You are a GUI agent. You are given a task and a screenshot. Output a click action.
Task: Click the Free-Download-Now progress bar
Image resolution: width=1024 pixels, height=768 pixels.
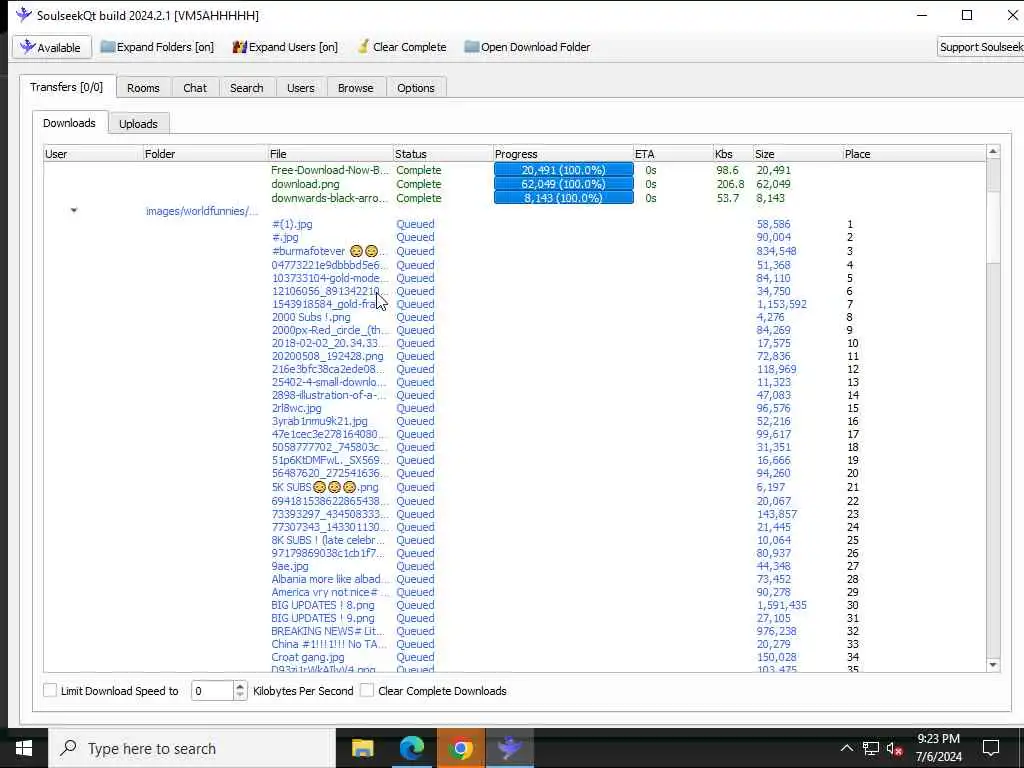pyautogui.click(x=564, y=170)
